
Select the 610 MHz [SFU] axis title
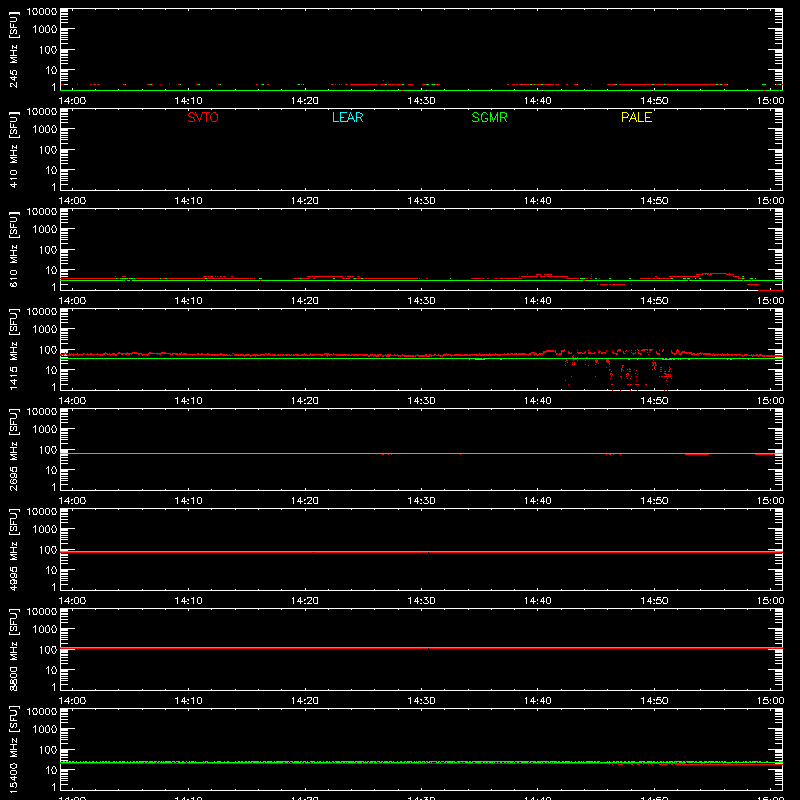13,250
